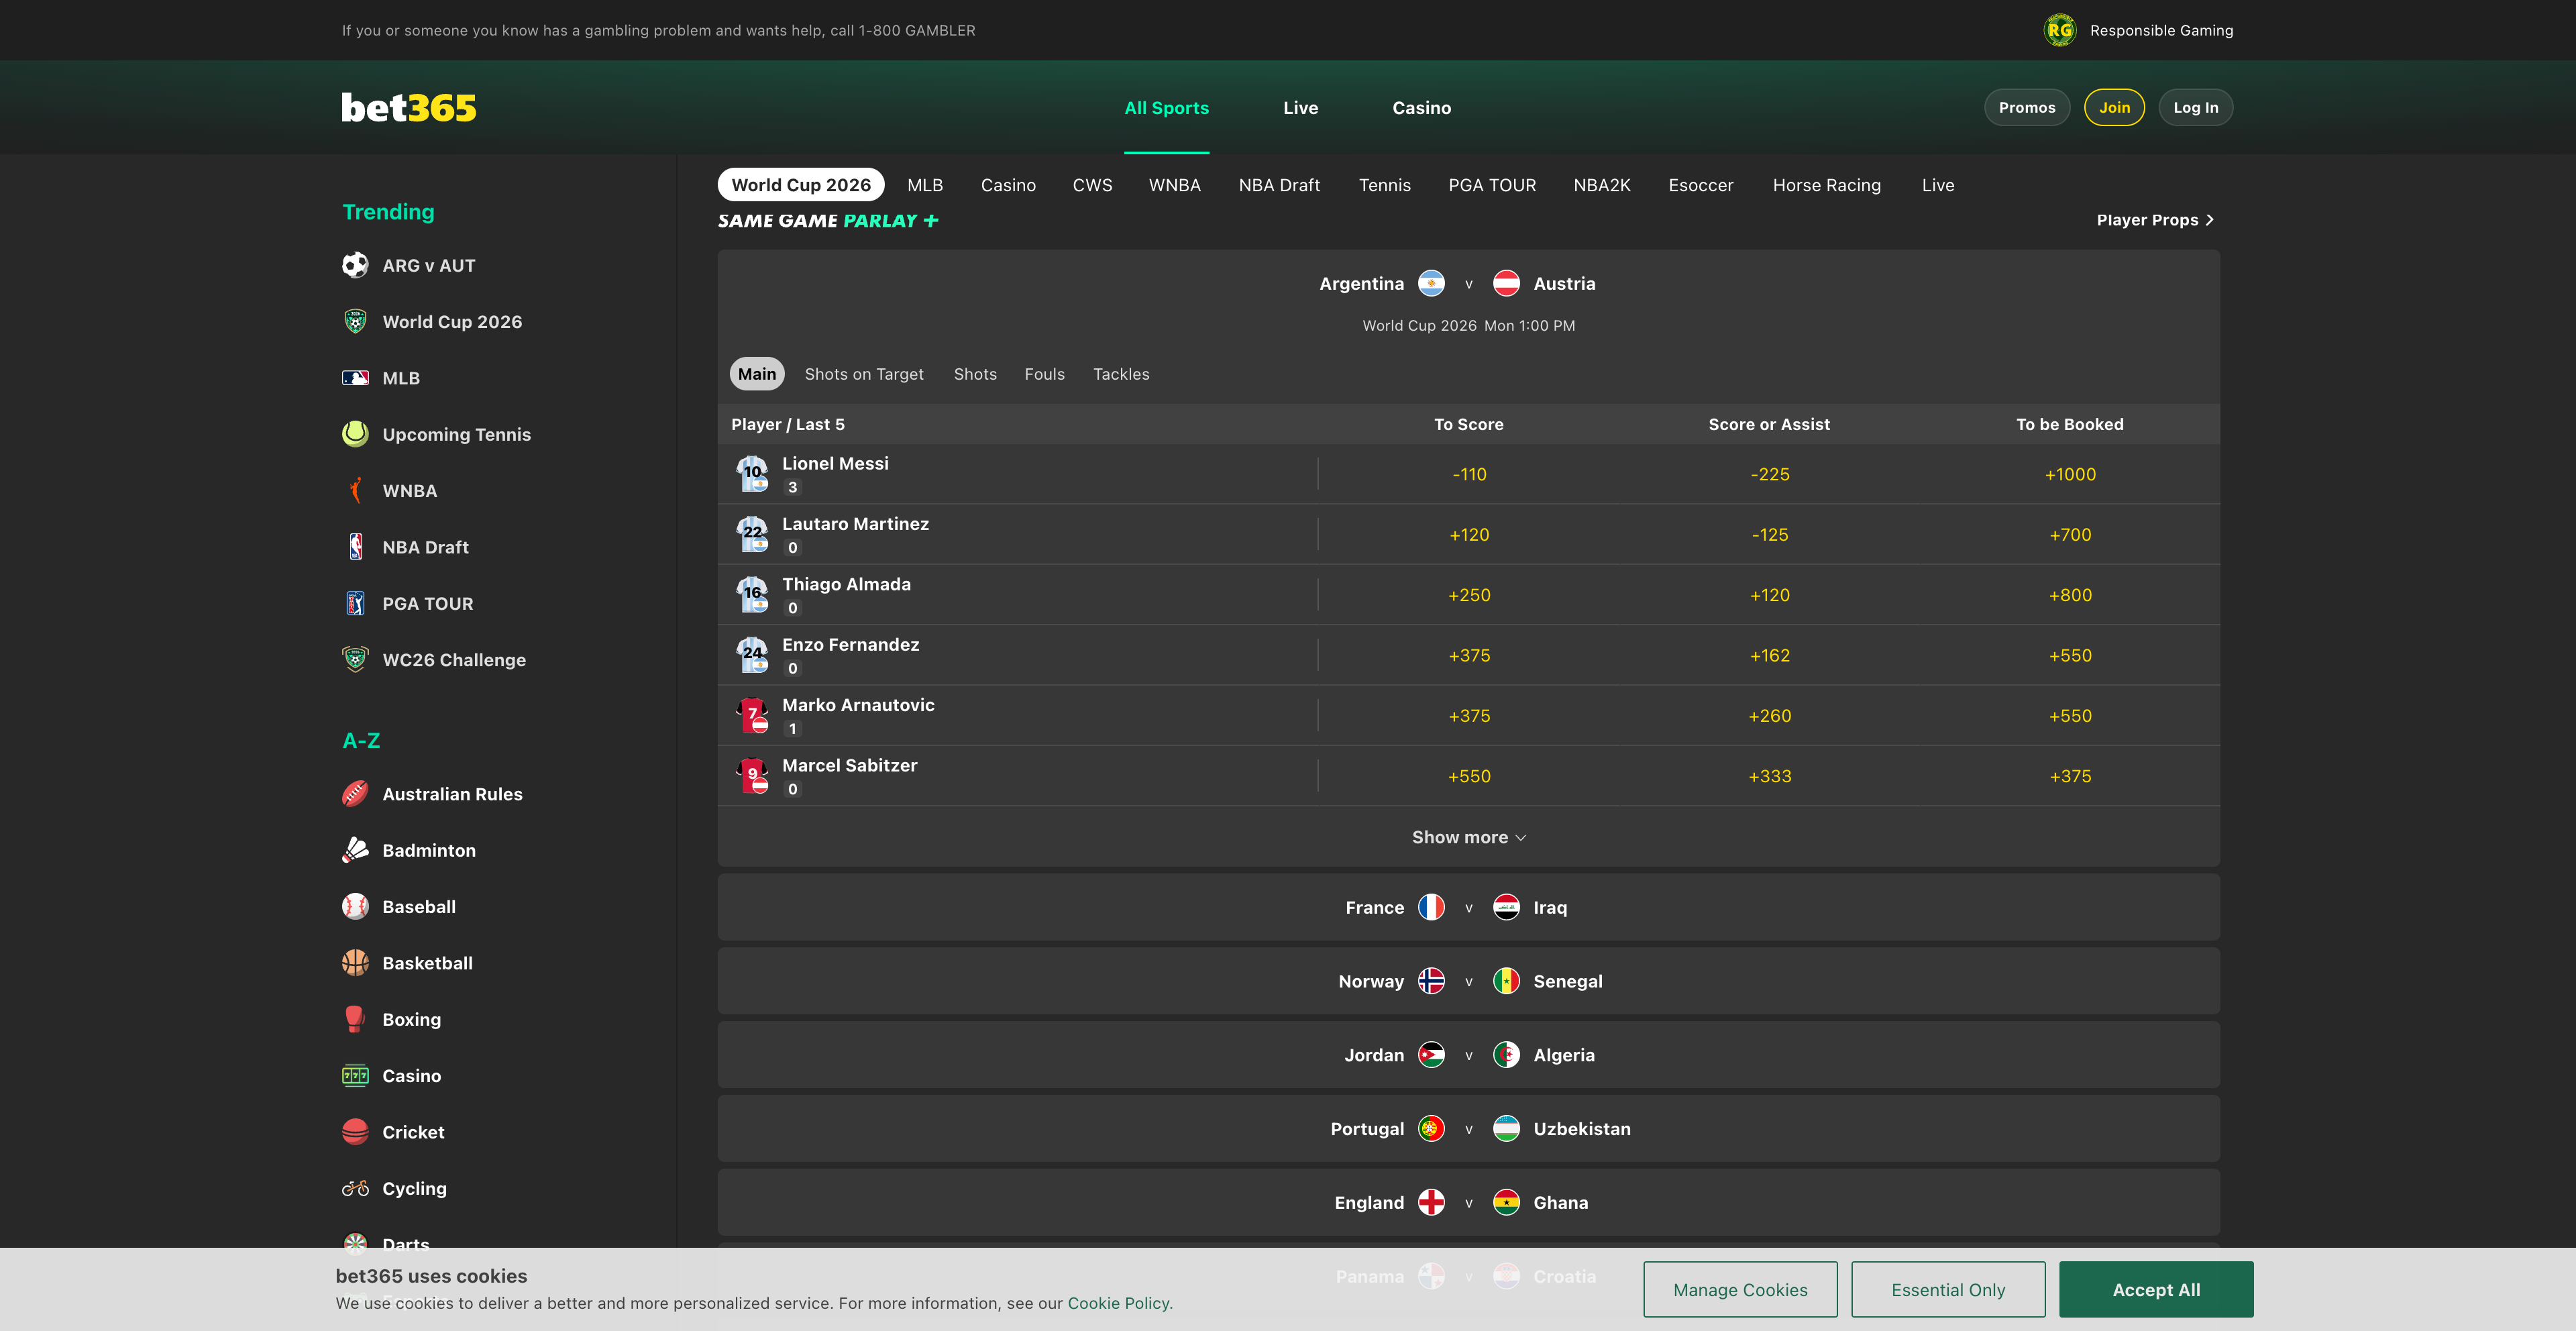Expand the Norway v Senegal match panel
The width and height of the screenshot is (2576, 1331).
pyautogui.click(x=1468, y=981)
